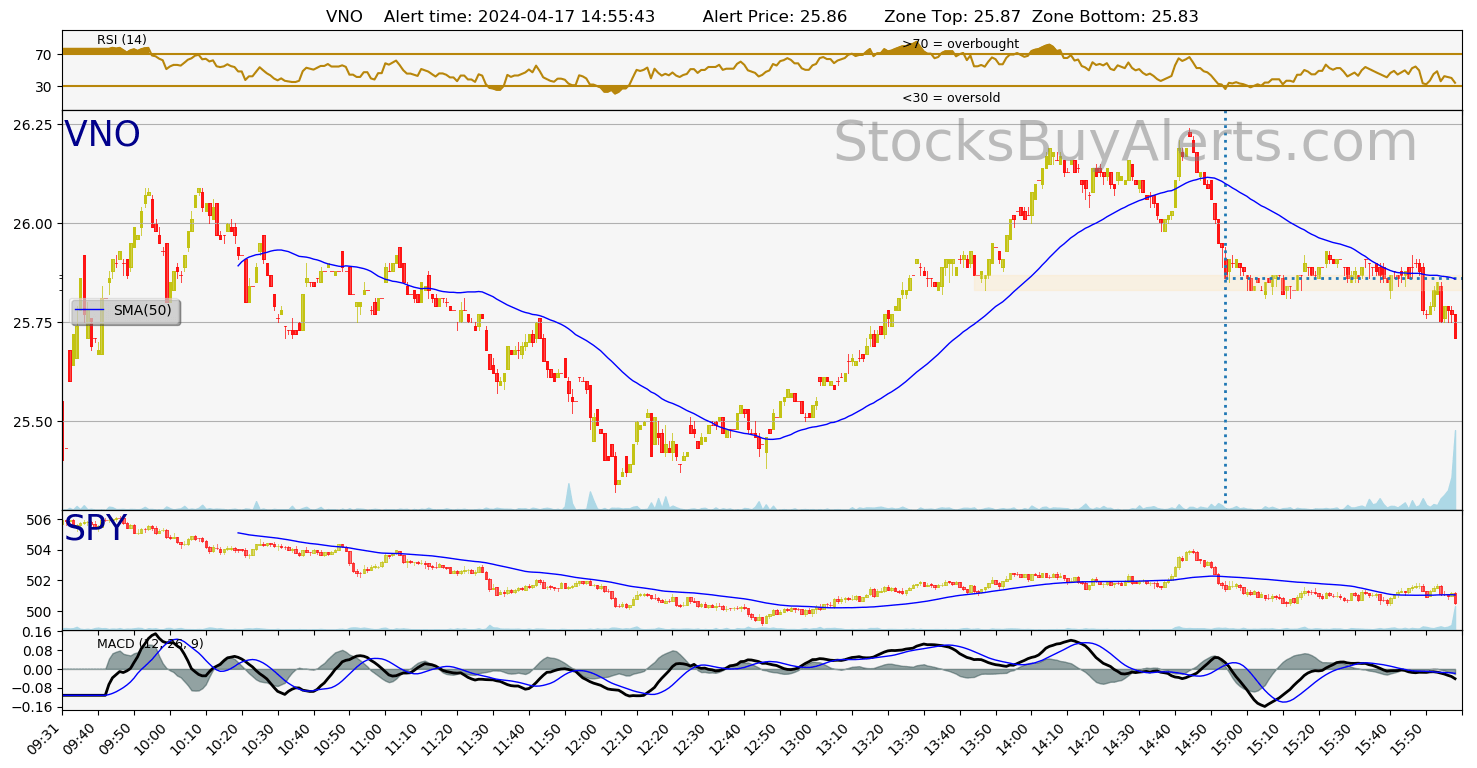Click the VNO ticker label
This screenshot has width=1477, height=768.
[102, 135]
